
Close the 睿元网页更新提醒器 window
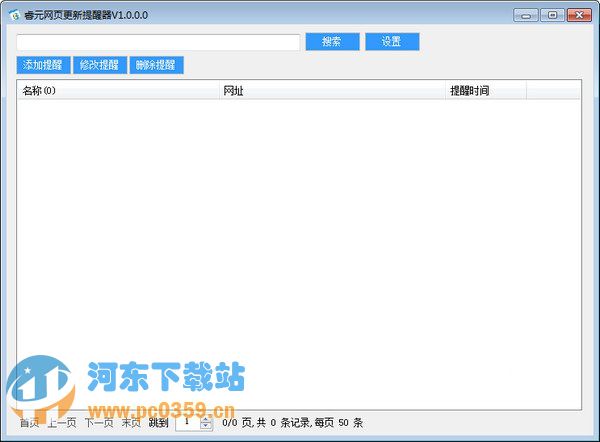coord(579,15)
